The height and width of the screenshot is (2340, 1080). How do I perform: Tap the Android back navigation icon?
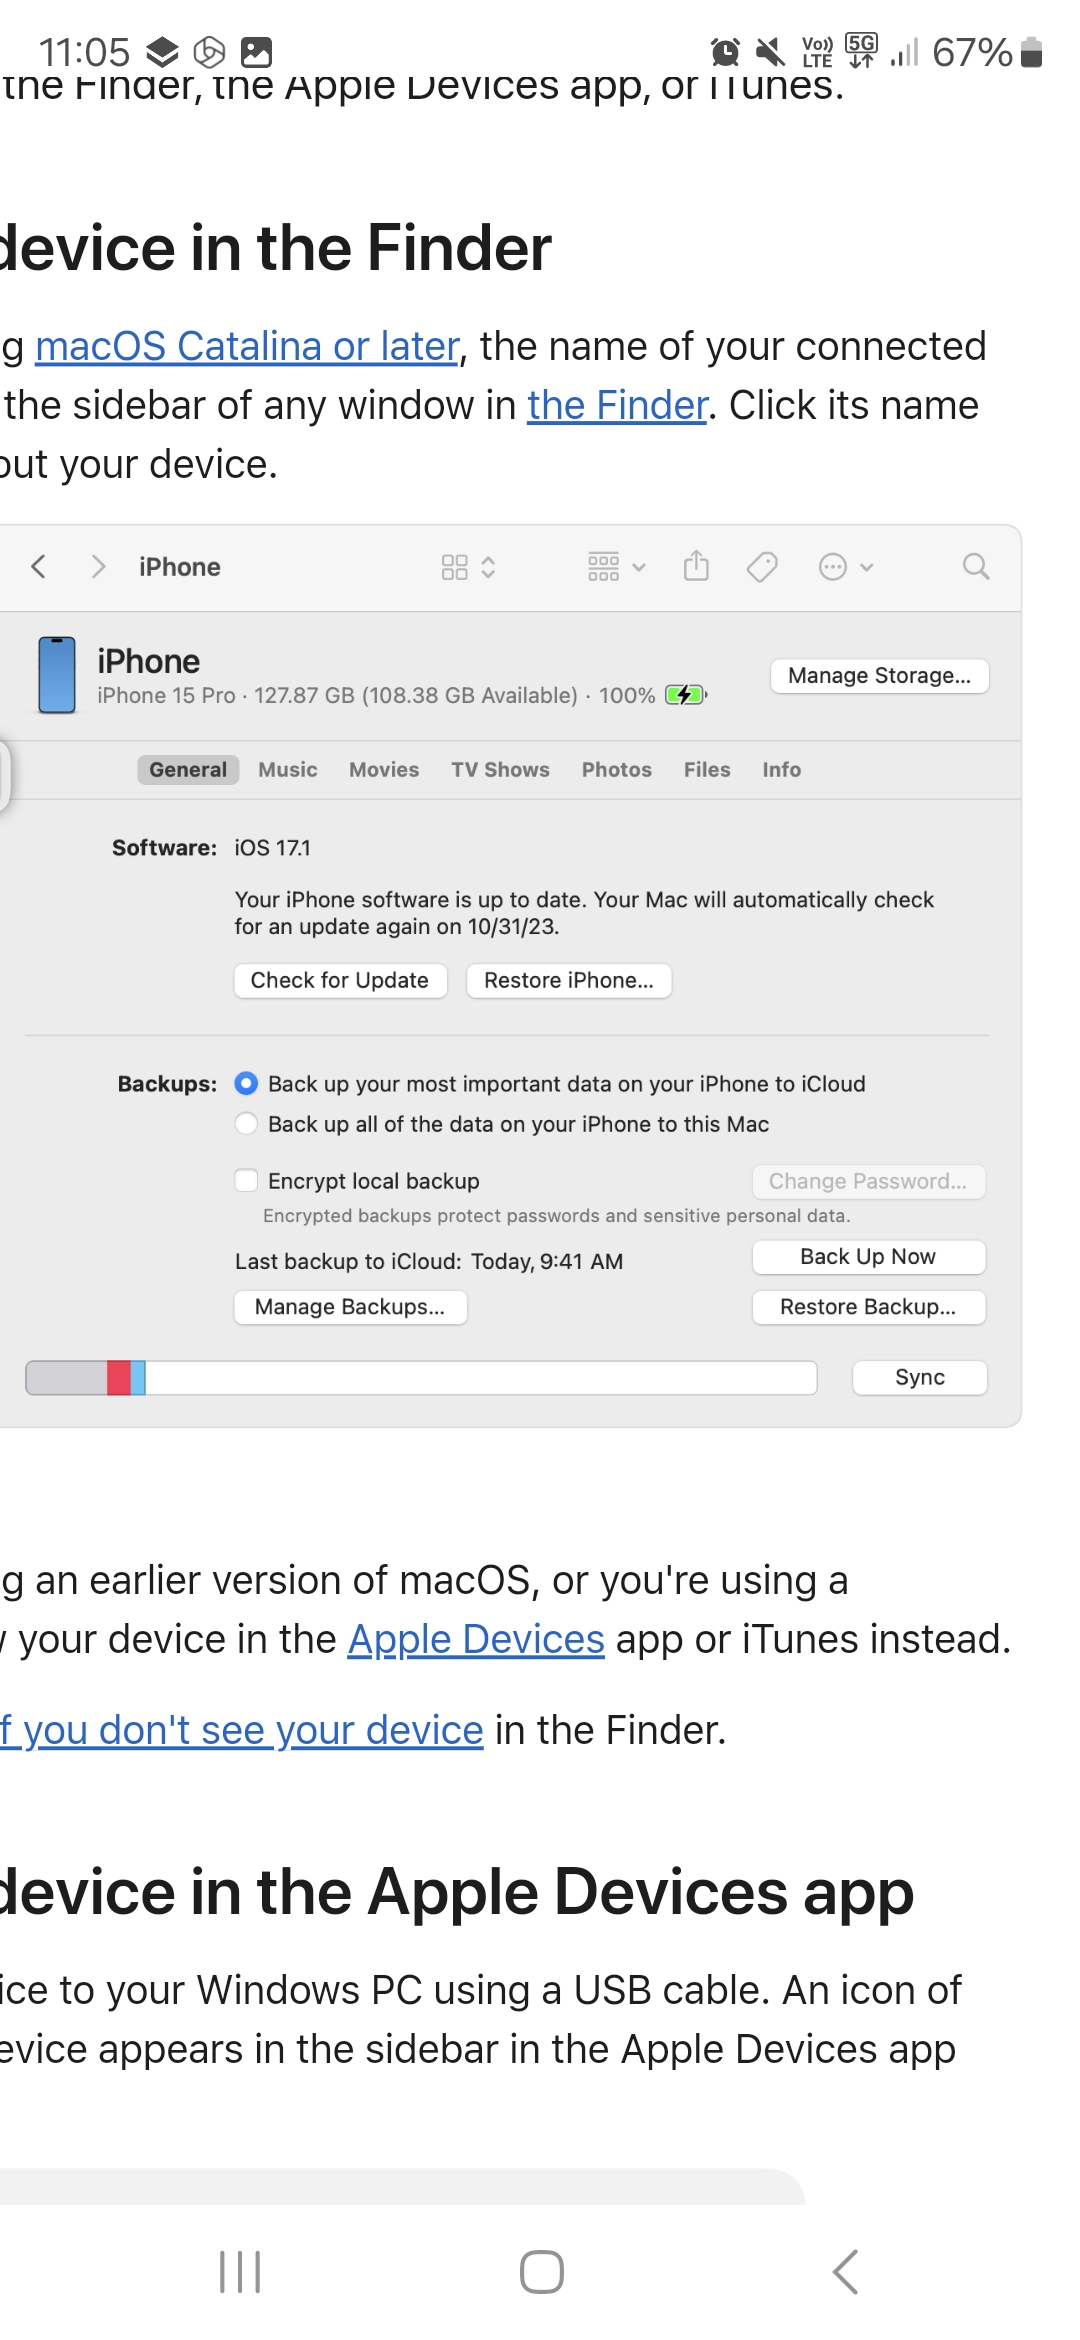[x=845, y=2272]
